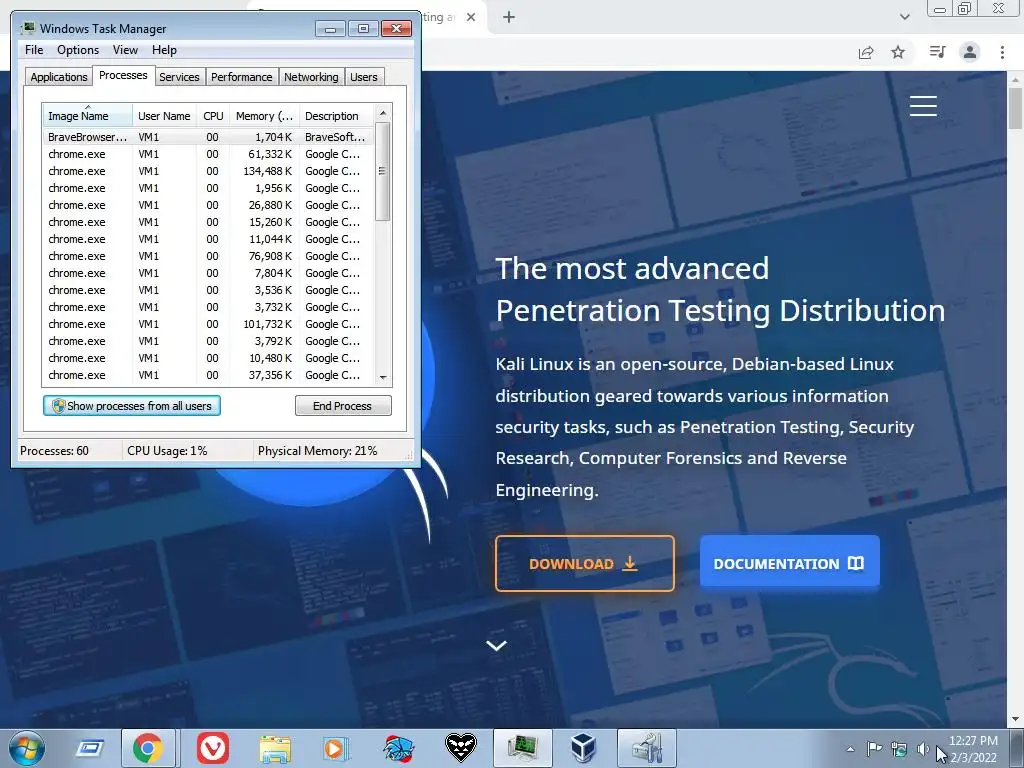This screenshot has width=1024, height=768.
Task: Open Task Manager Help menu
Action: tap(164, 50)
